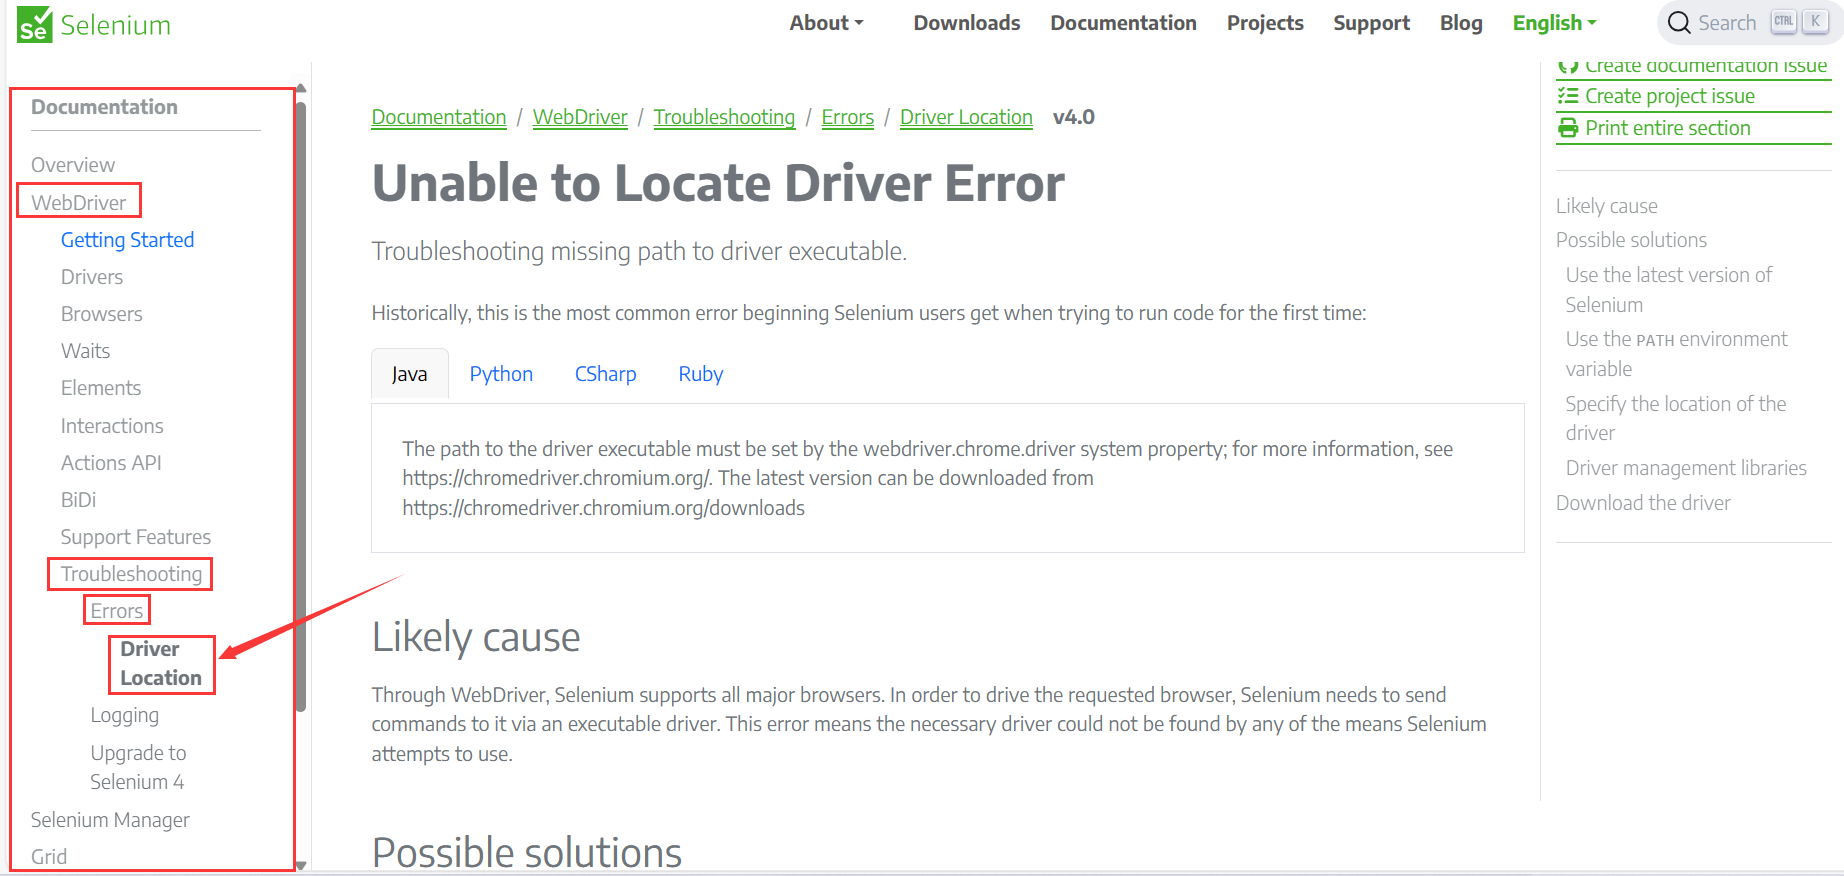Switch to the Python code tab
The image size is (1844, 876).
point(501,374)
